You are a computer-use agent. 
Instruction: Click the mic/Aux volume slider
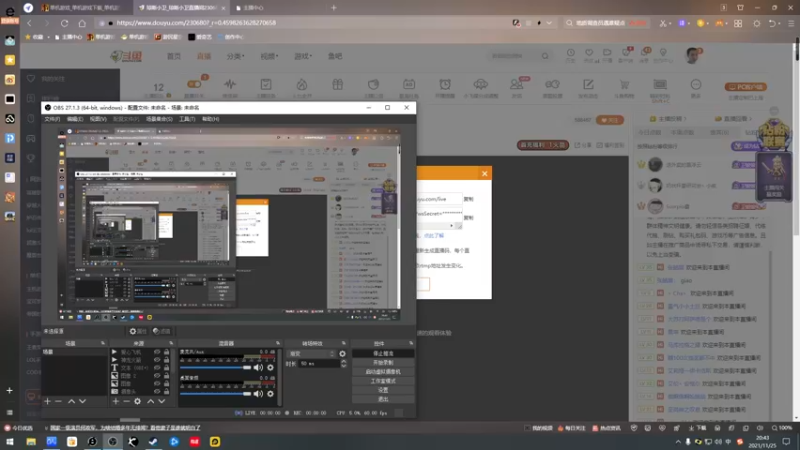(x=216, y=367)
